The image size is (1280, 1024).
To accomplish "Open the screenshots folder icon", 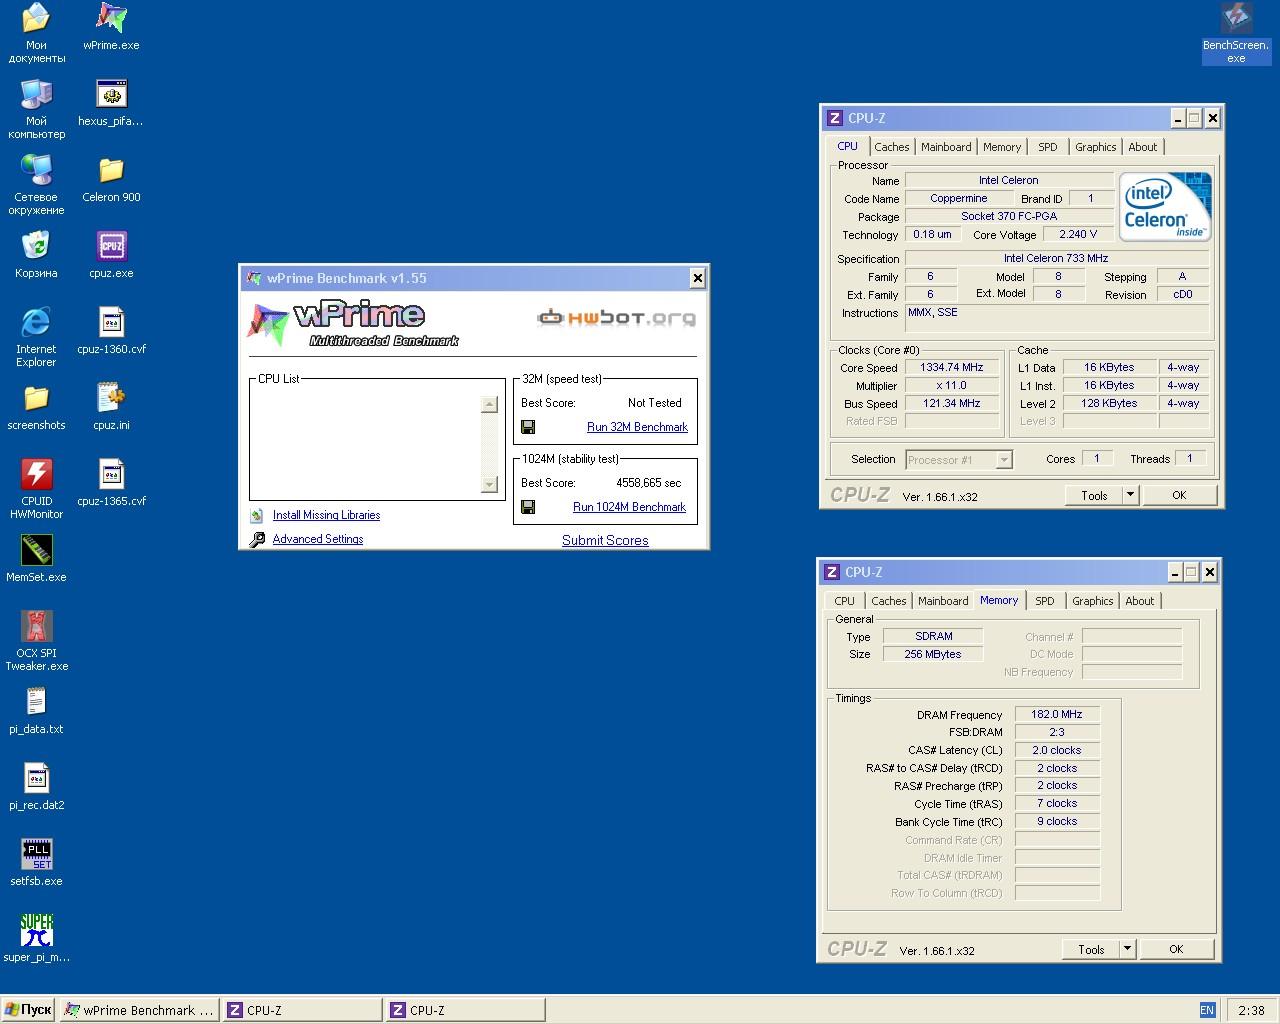I will pyautogui.click(x=36, y=407).
